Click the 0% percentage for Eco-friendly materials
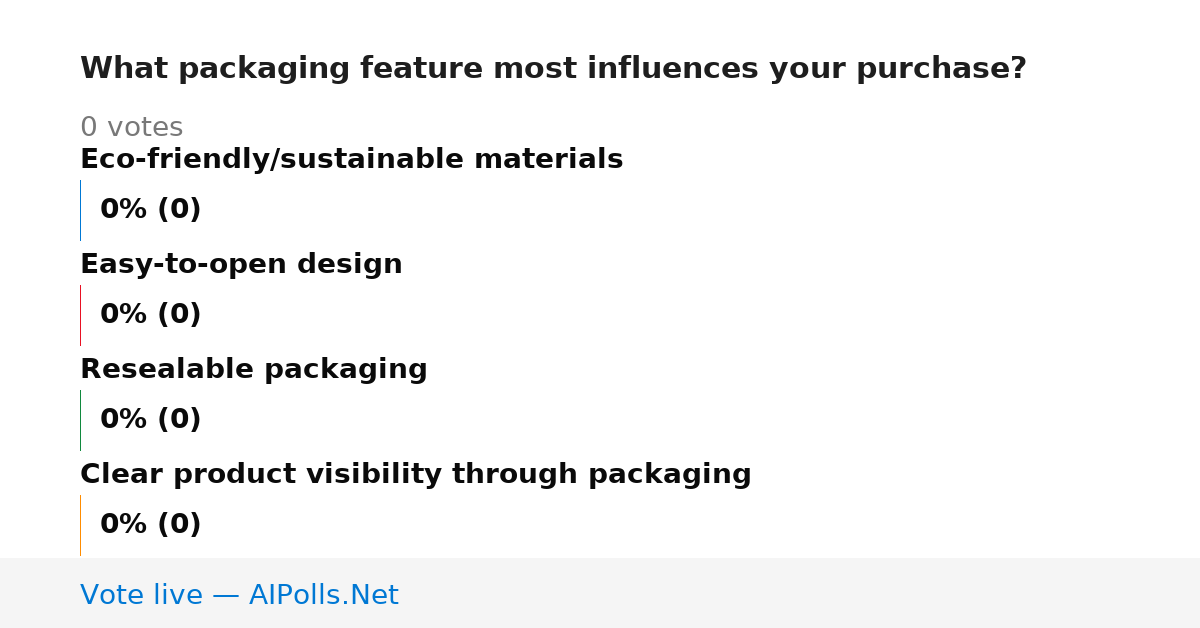This screenshot has height=628, width=1200. tap(124, 210)
